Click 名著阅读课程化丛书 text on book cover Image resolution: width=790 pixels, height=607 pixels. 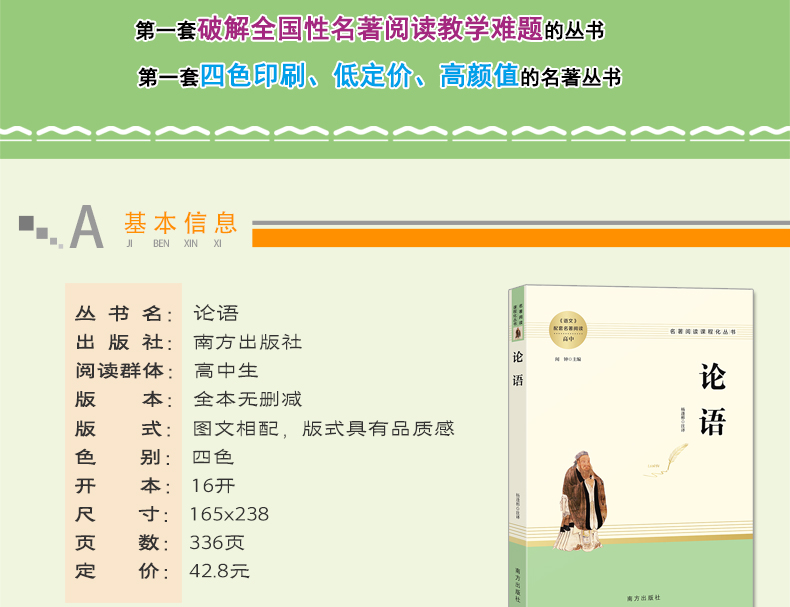702,331
